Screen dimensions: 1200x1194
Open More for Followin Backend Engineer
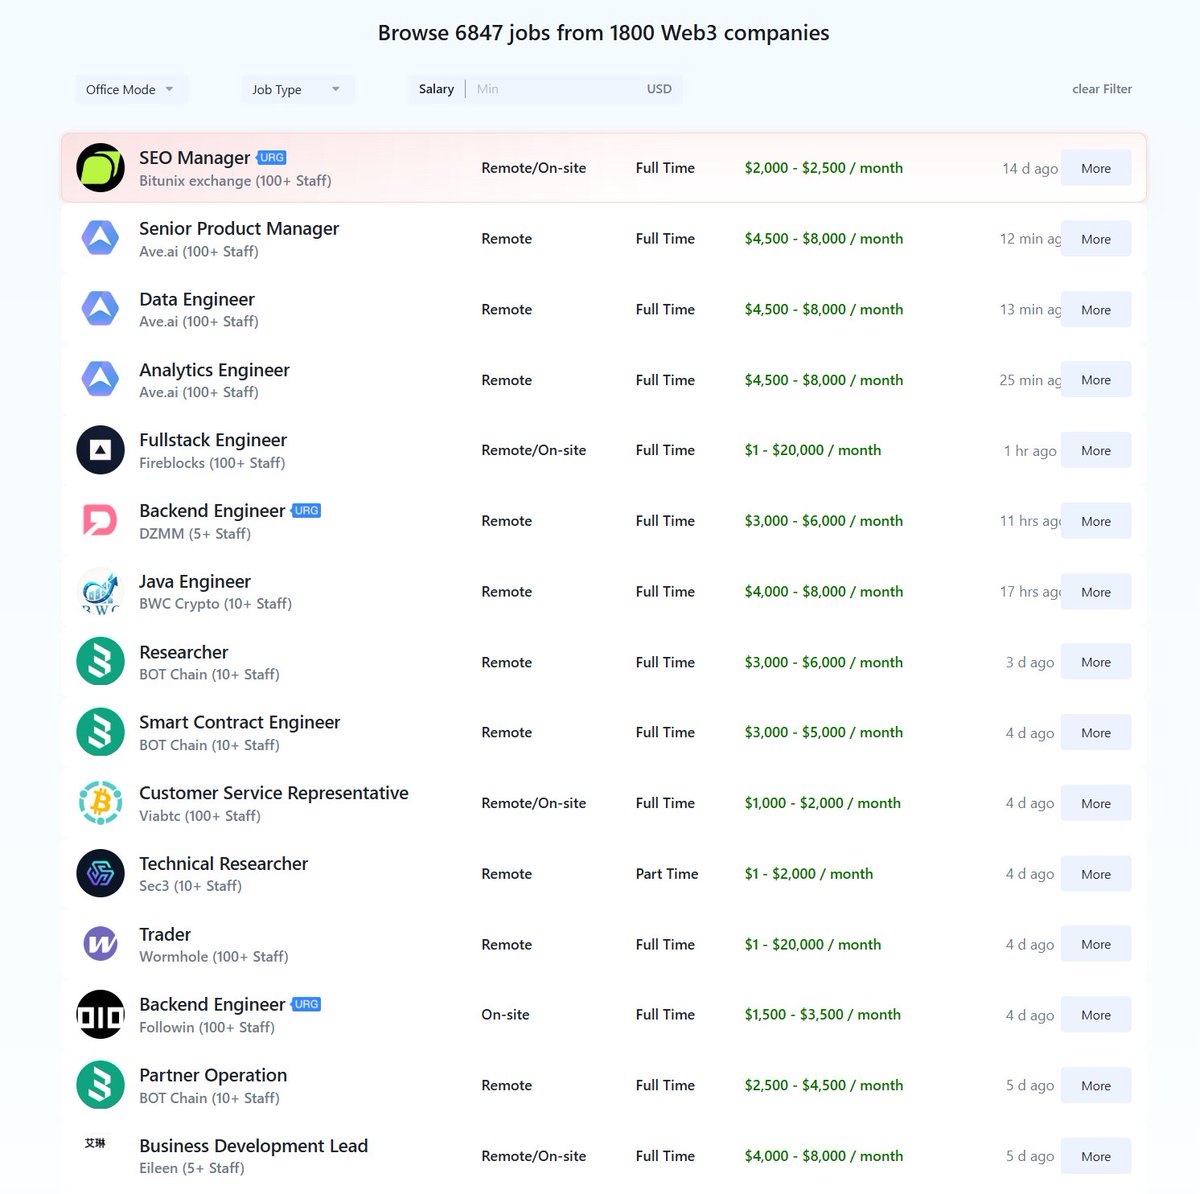click(1096, 1015)
